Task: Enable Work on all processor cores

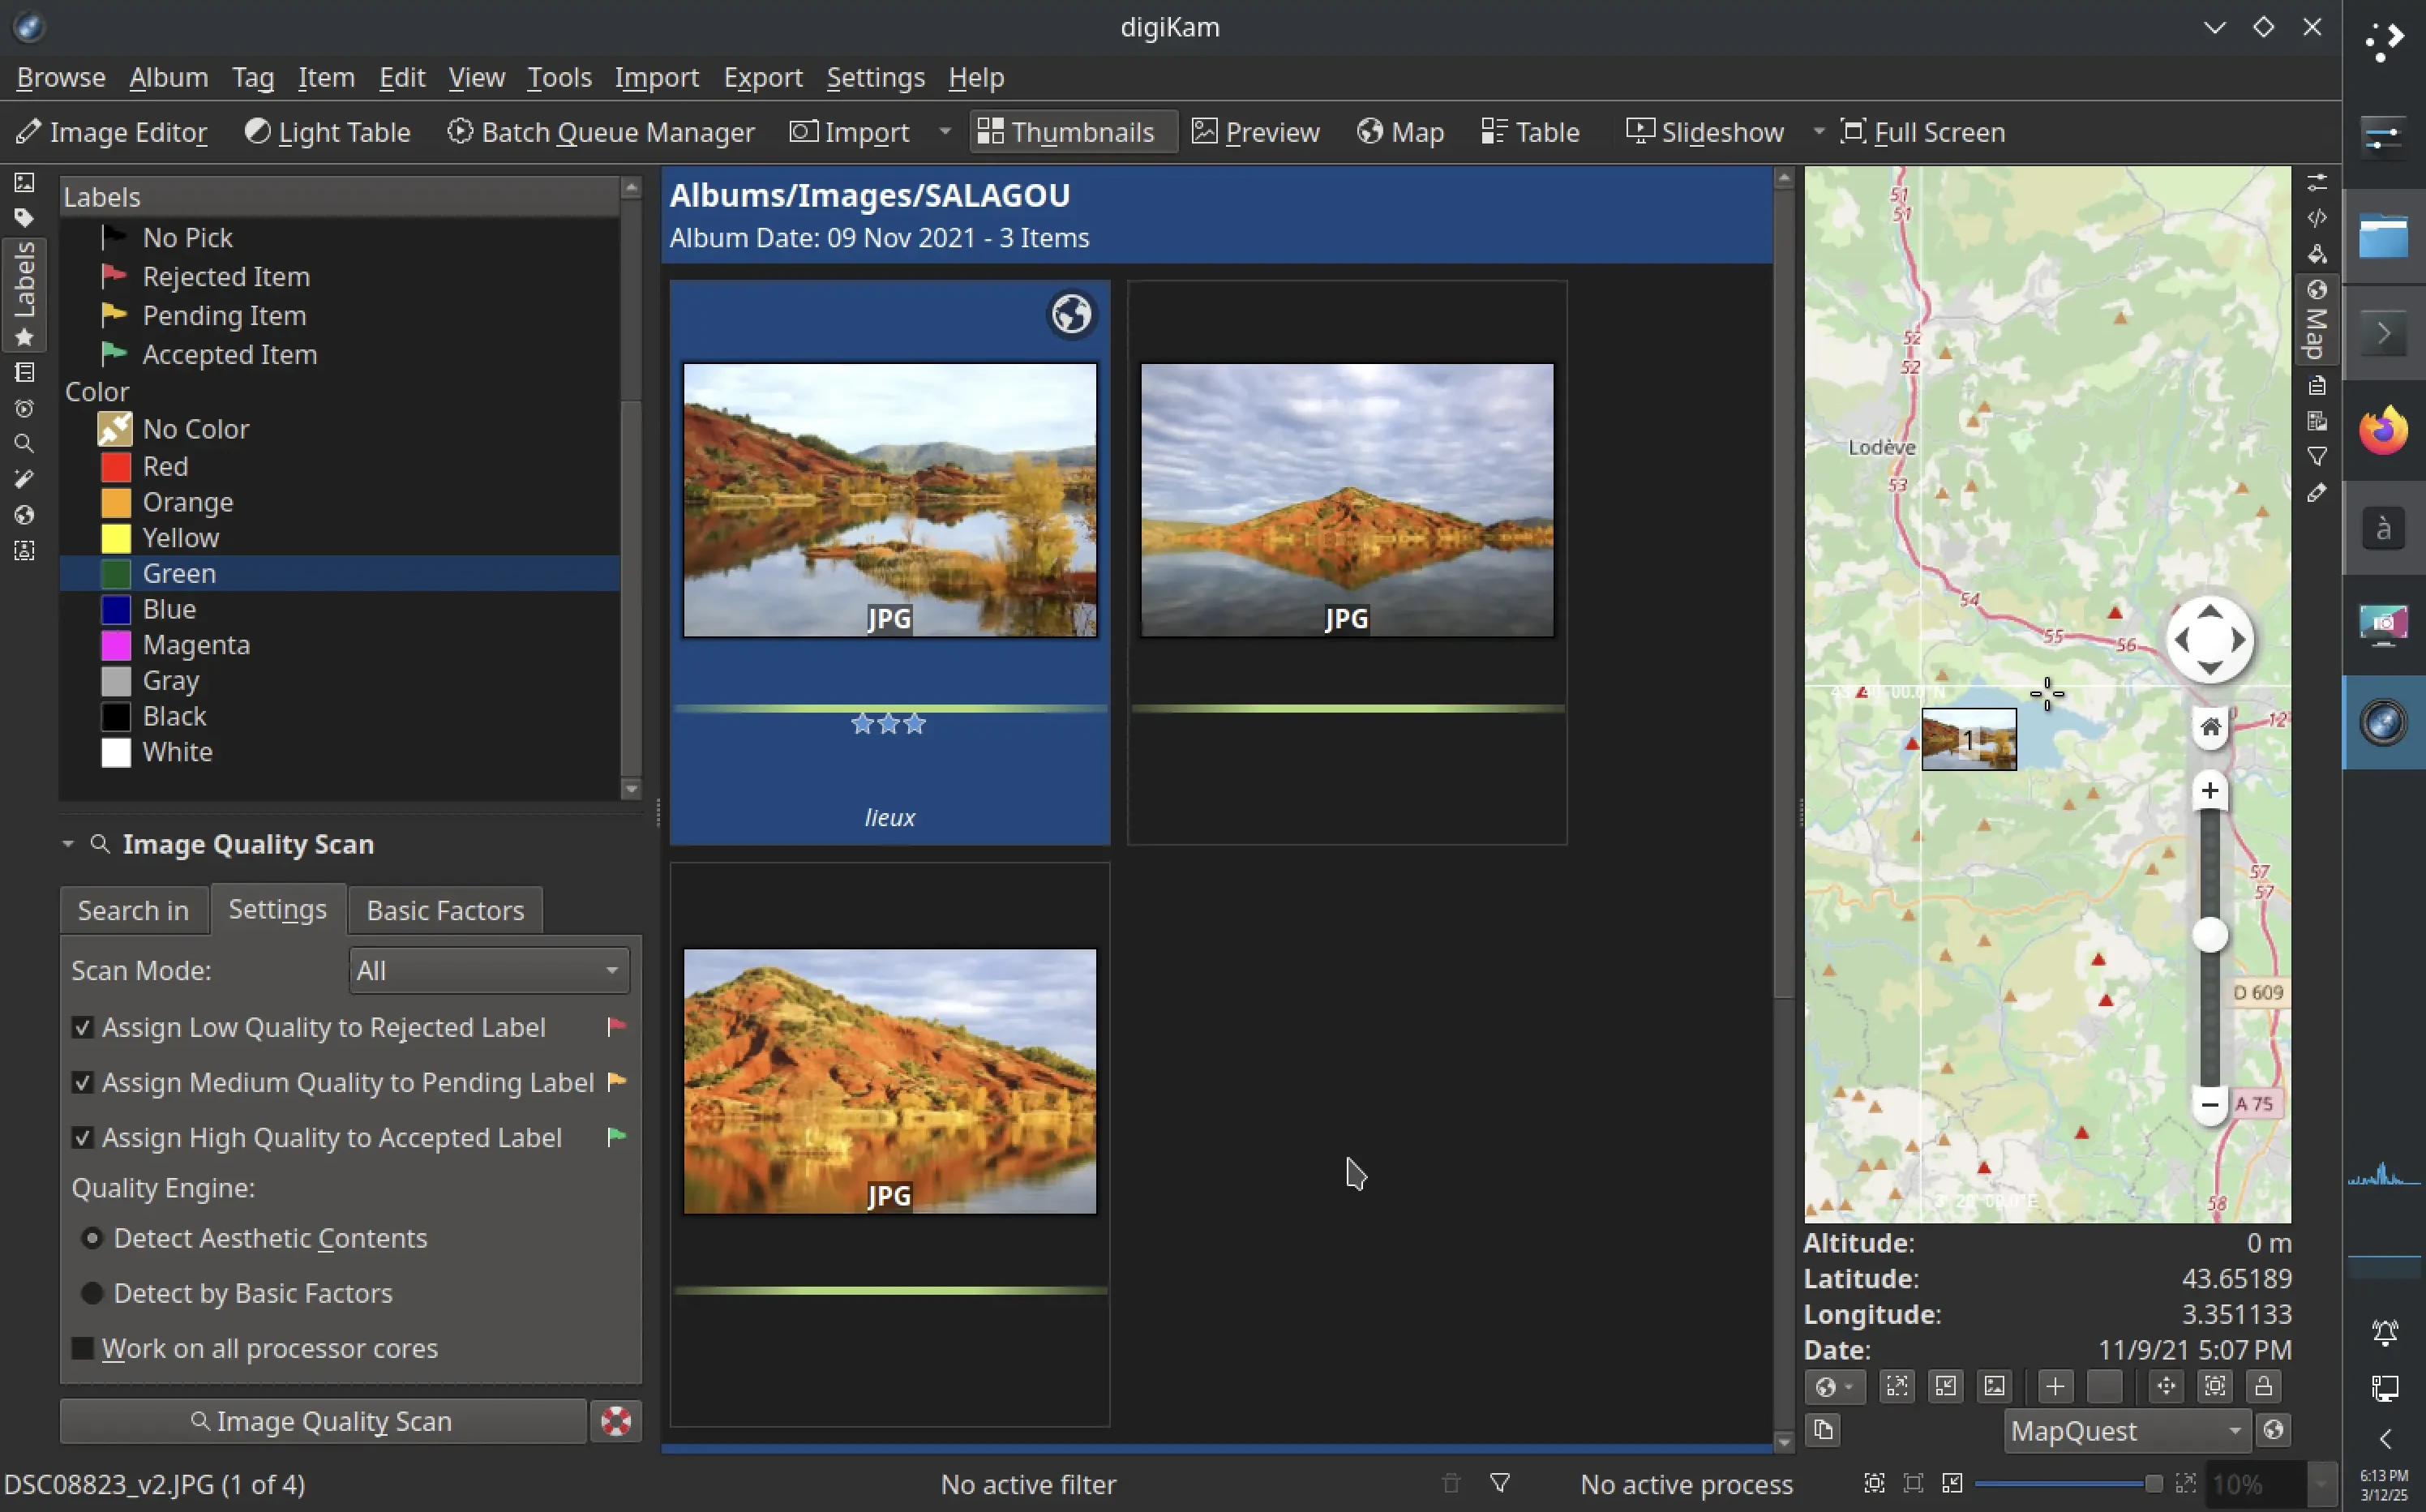Action: click(84, 1348)
